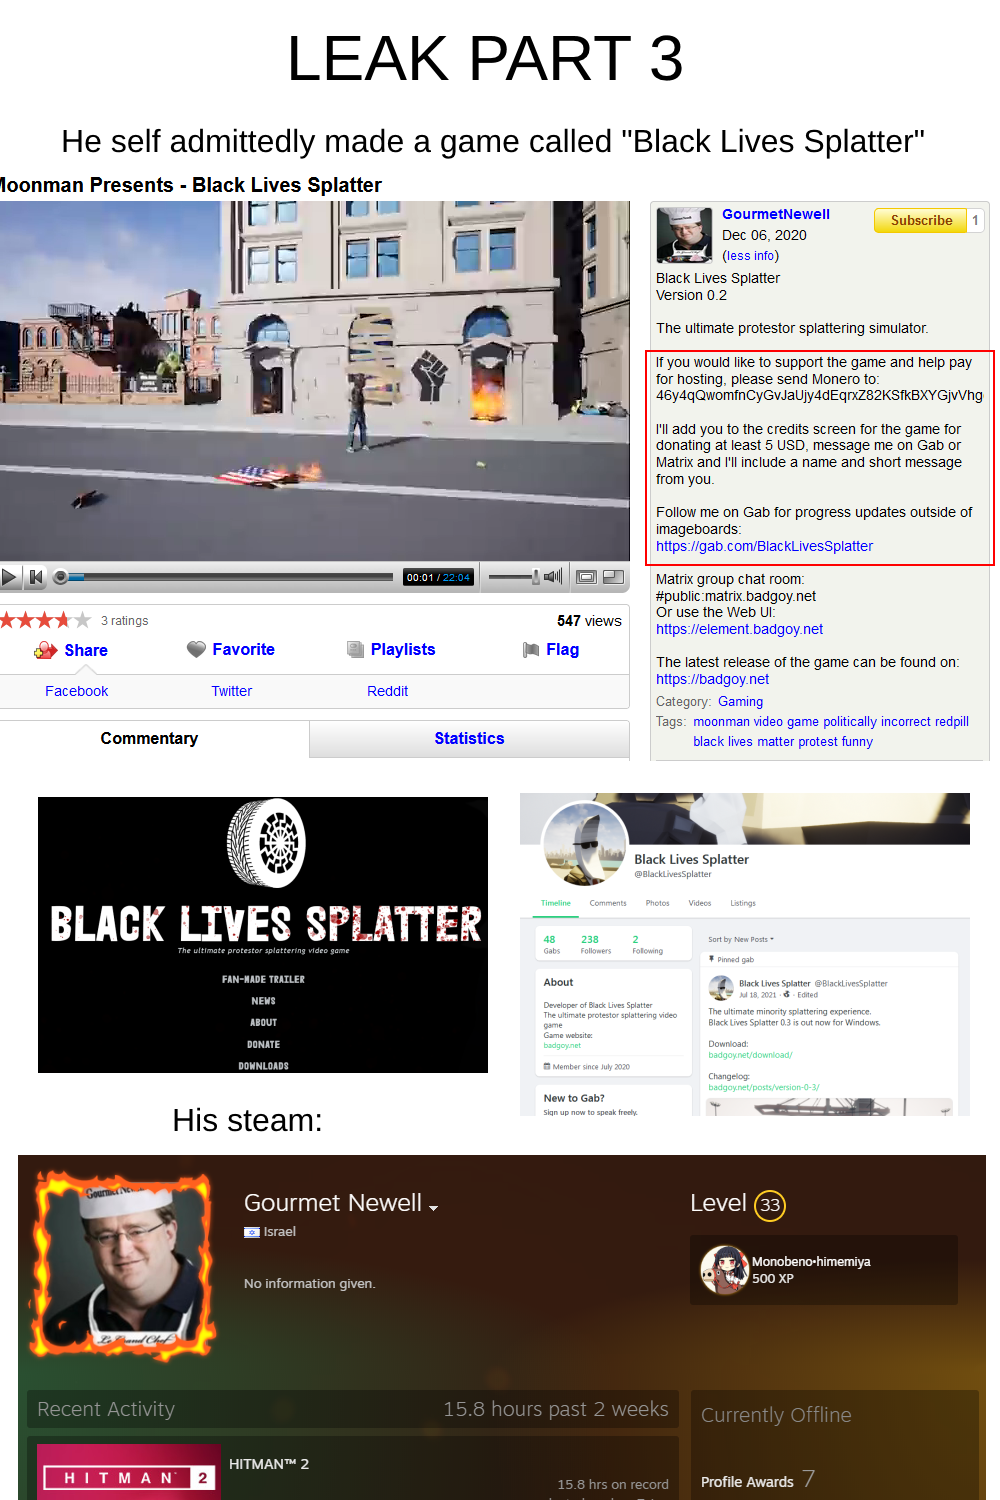Click the Israel flag icon
The image size is (1000, 1500).
(252, 1232)
